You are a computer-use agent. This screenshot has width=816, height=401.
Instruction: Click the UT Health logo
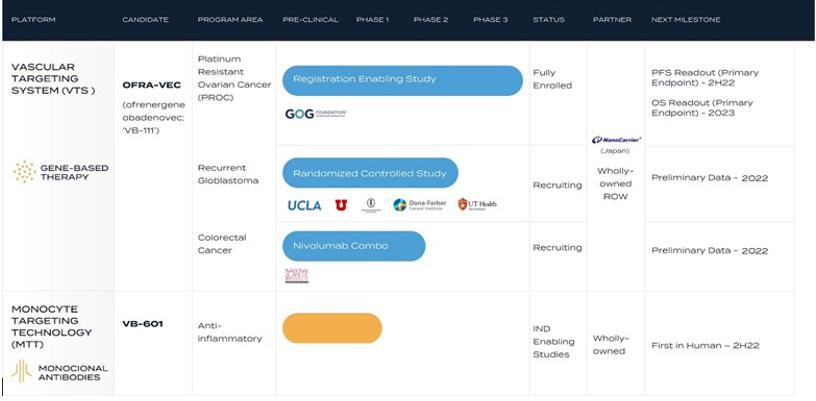point(477,205)
